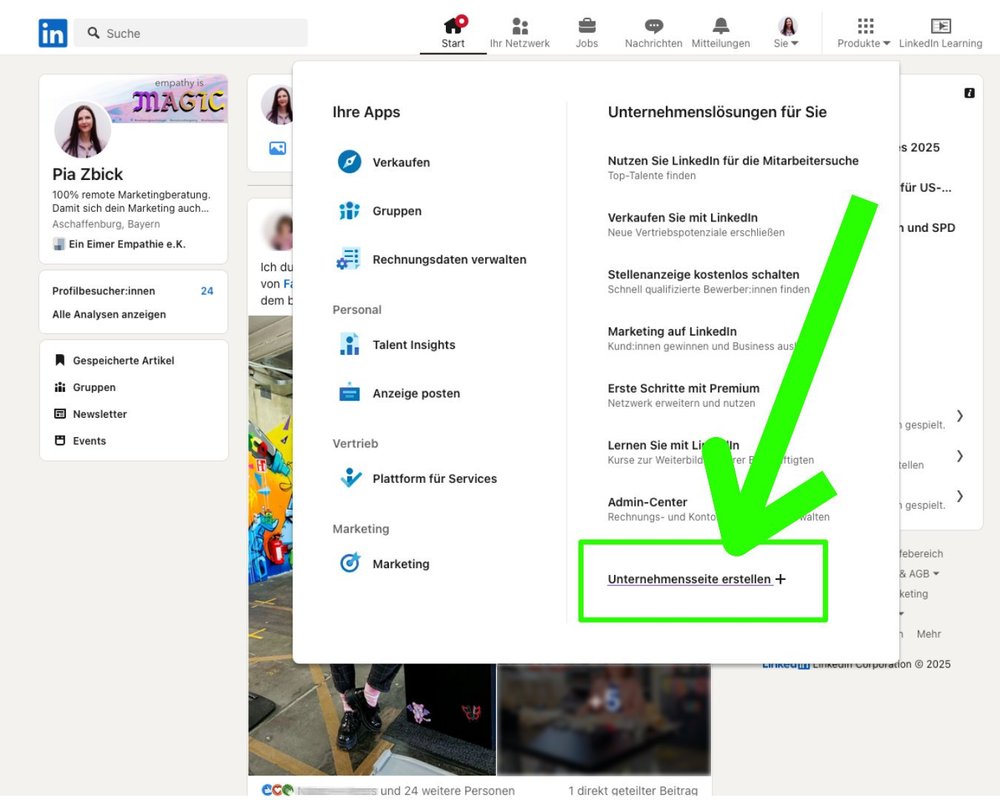The width and height of the screenshot is (1000, 800).
Task: Open Events in left sidebar
Action: tap(80, 441)
